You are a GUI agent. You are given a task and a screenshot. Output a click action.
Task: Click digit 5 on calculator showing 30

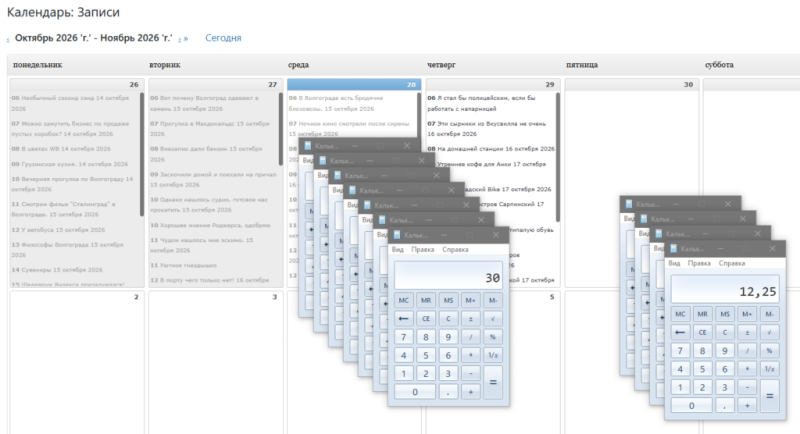pos(426,355)
